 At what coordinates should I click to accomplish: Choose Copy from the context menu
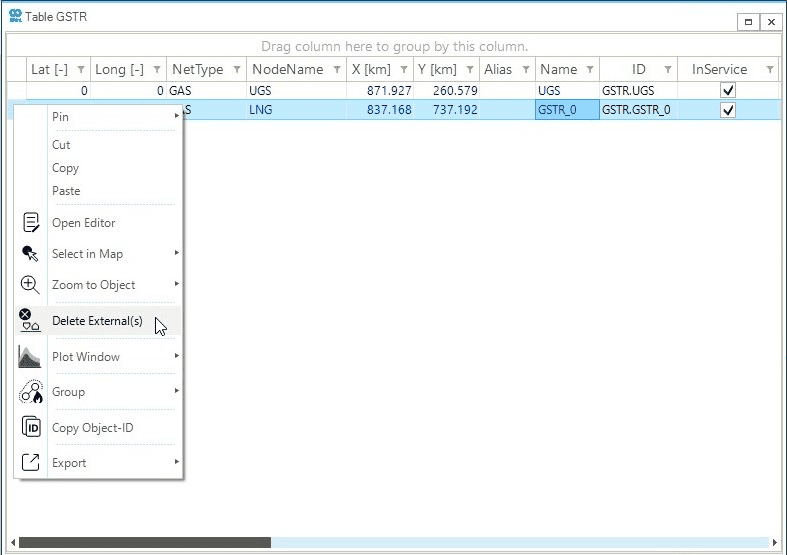click(98, 168)
